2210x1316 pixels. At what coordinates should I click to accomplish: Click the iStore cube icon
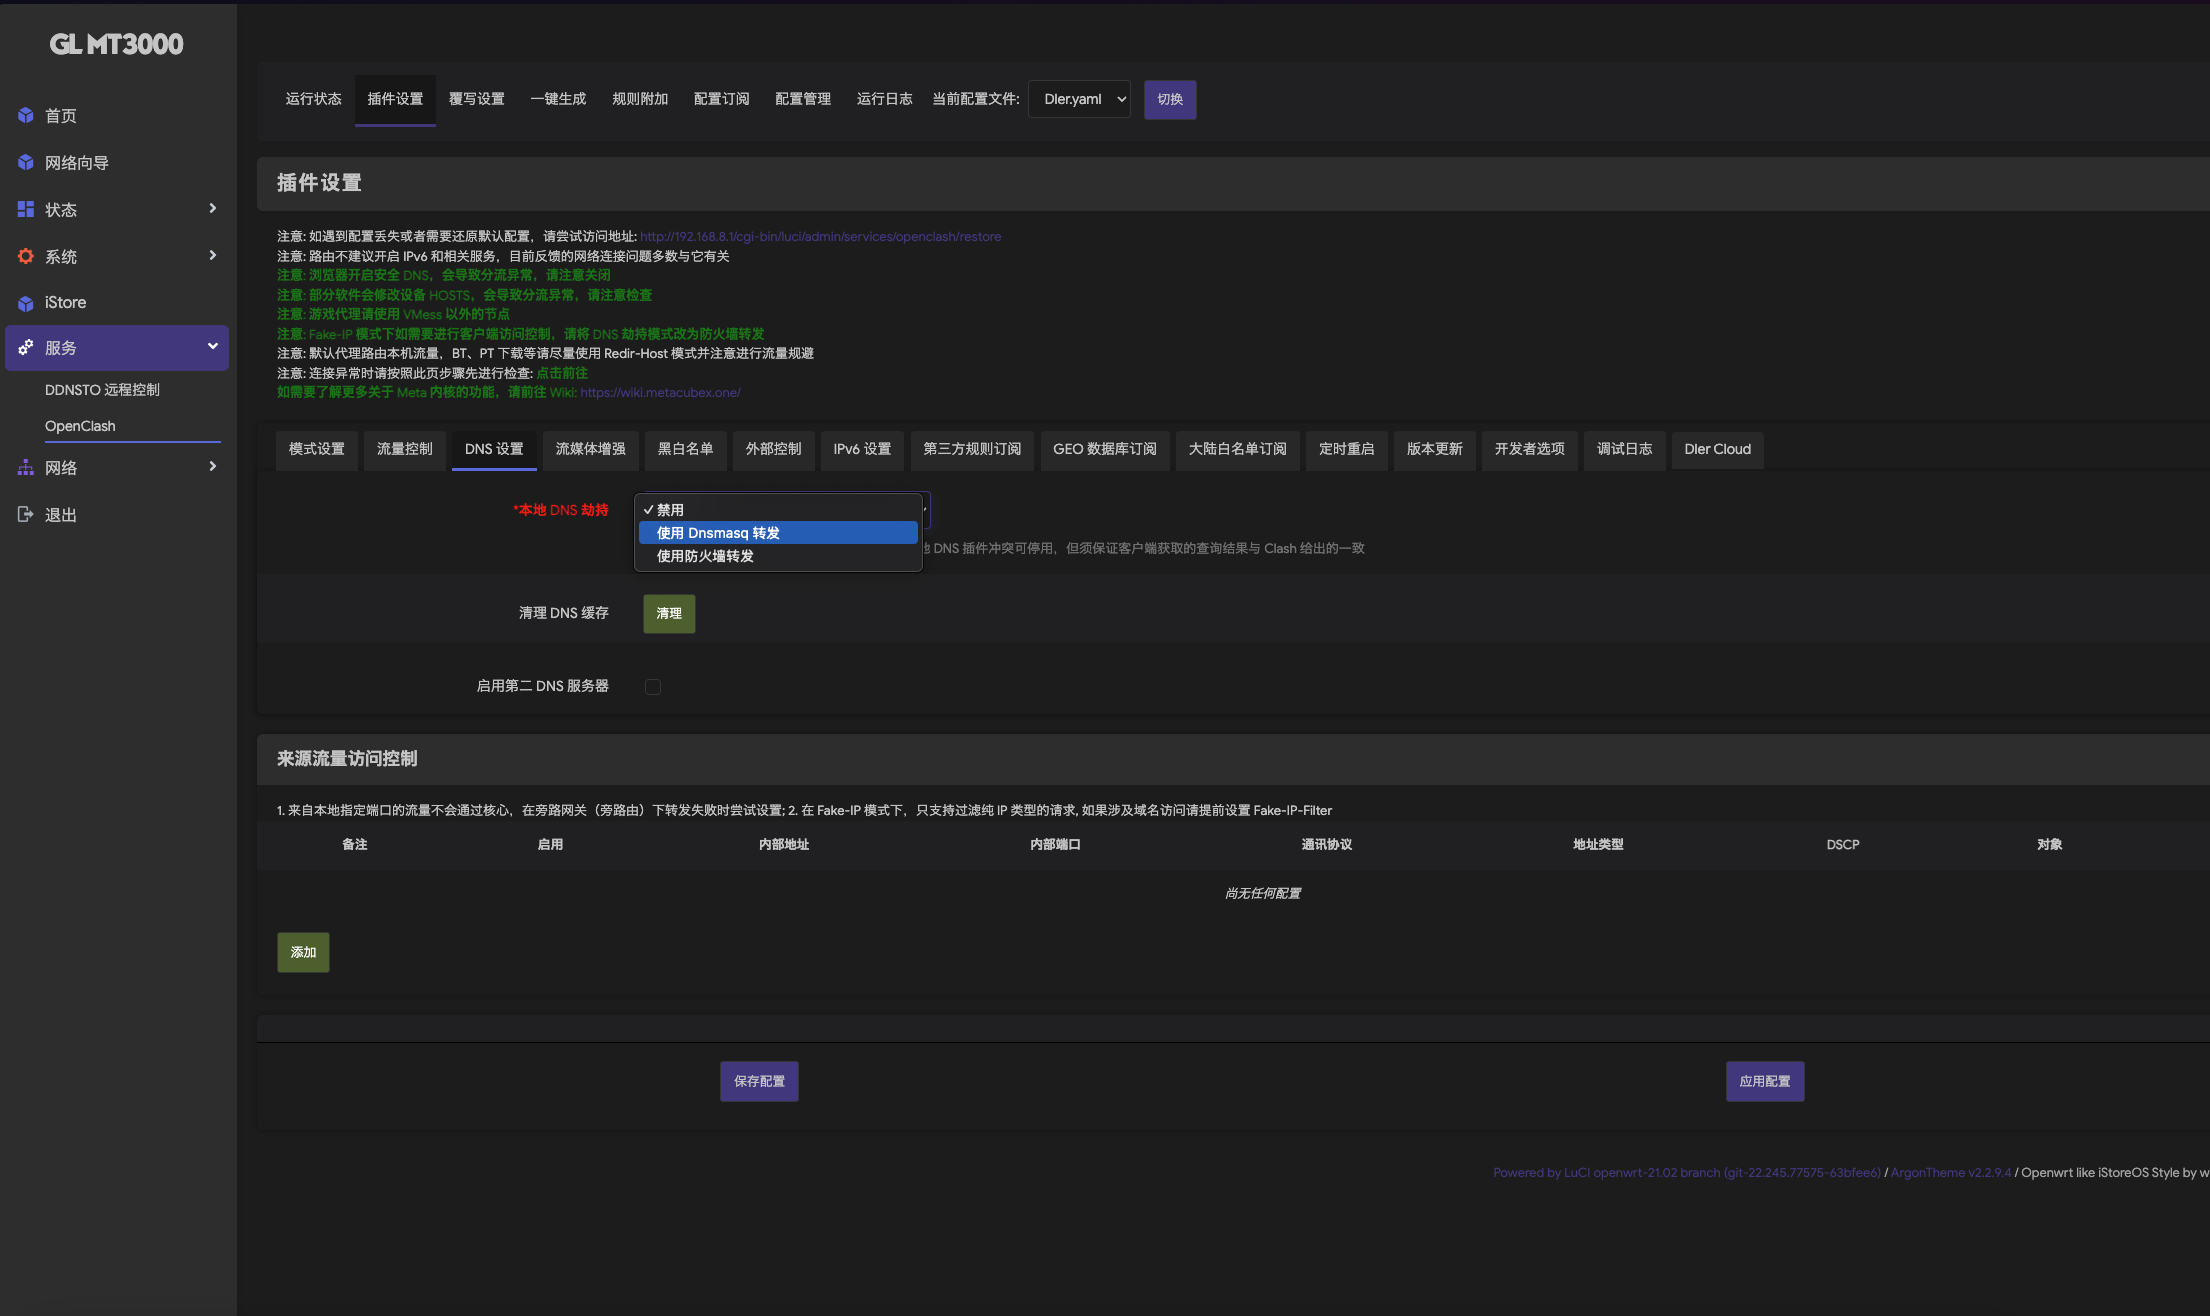pyautogui.click(x=26, y=303)
